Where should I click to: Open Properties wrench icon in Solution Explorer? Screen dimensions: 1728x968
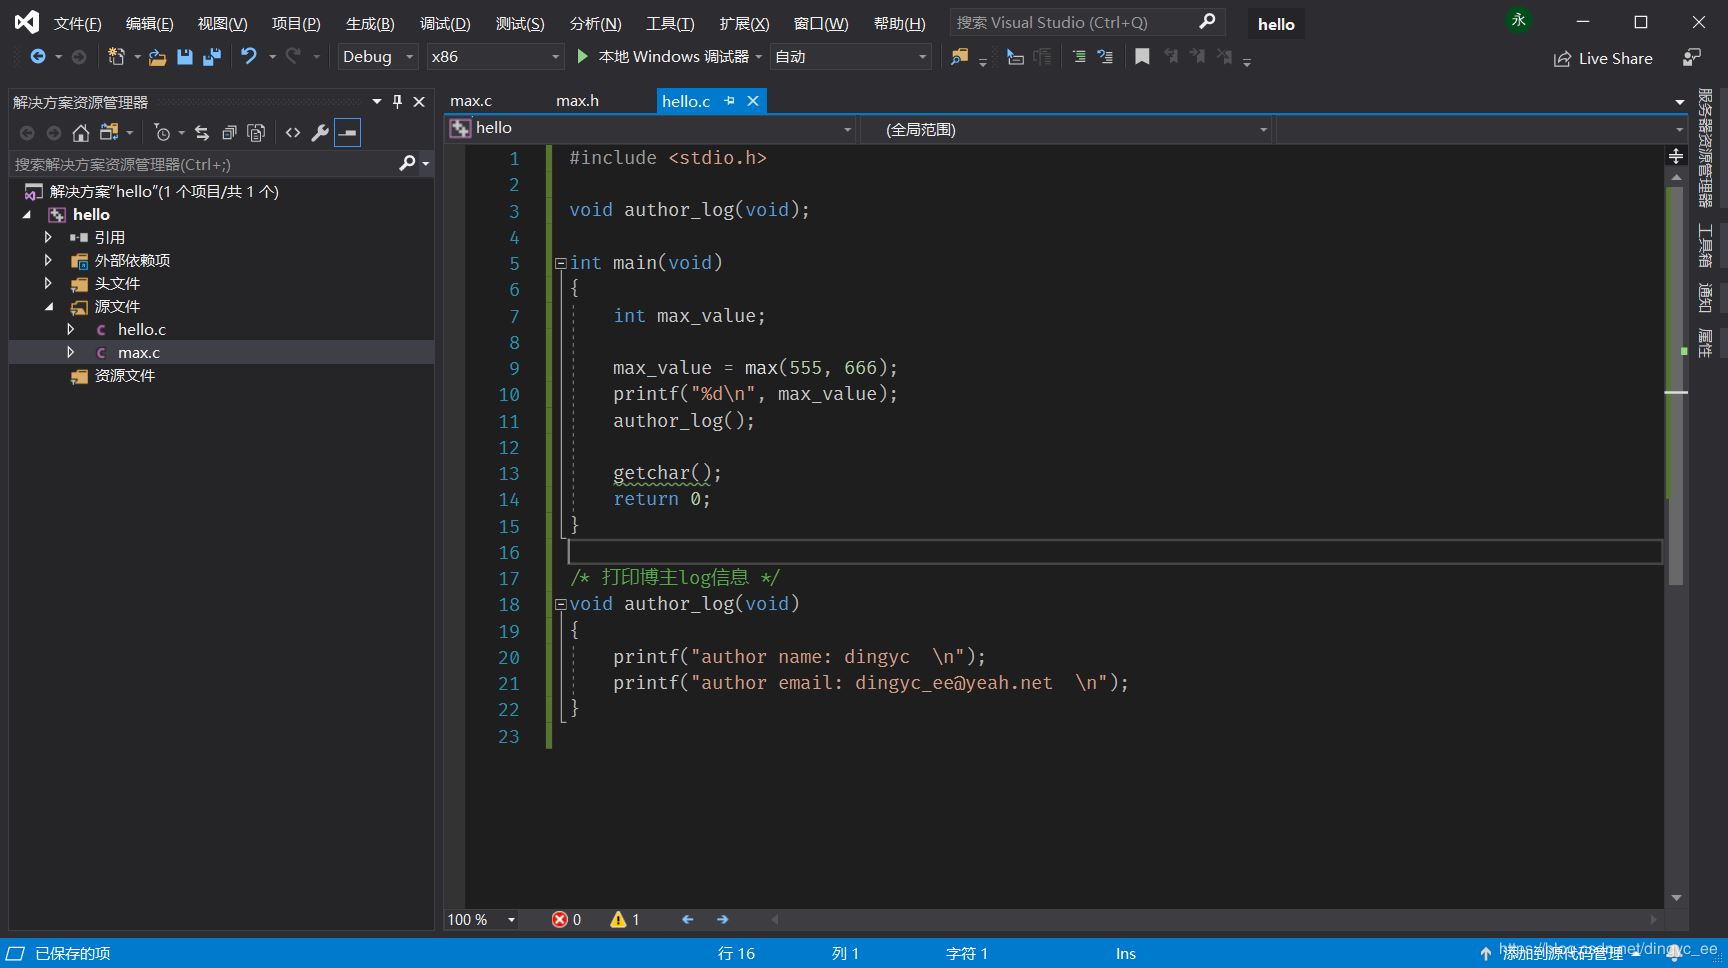point(320,133)
